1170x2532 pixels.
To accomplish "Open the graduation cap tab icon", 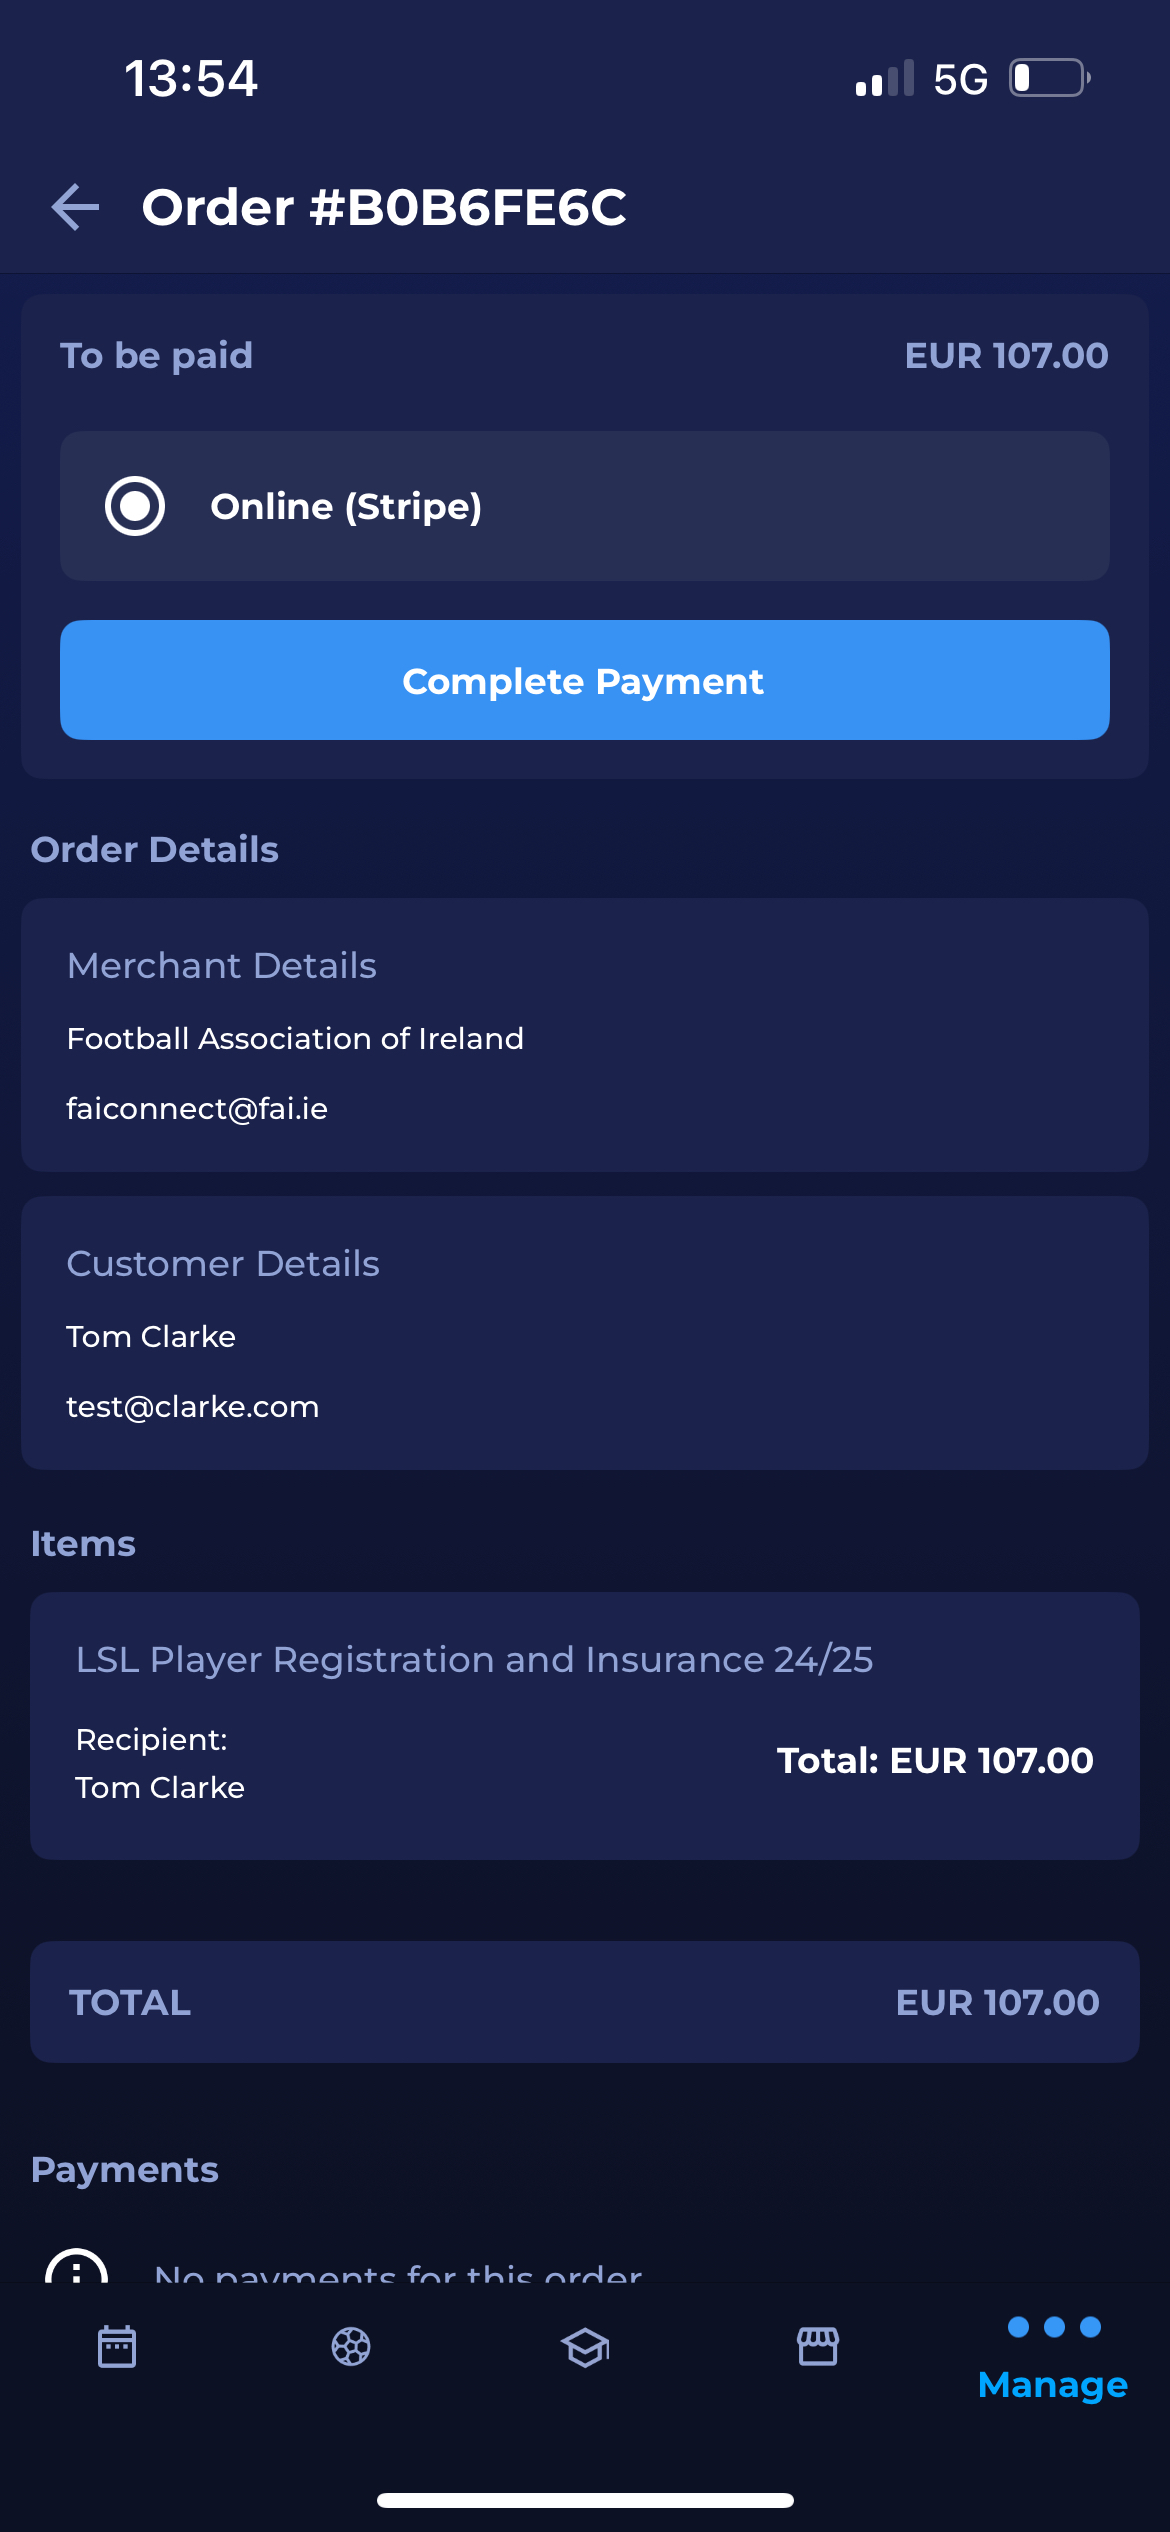I will pos(585,2346).
